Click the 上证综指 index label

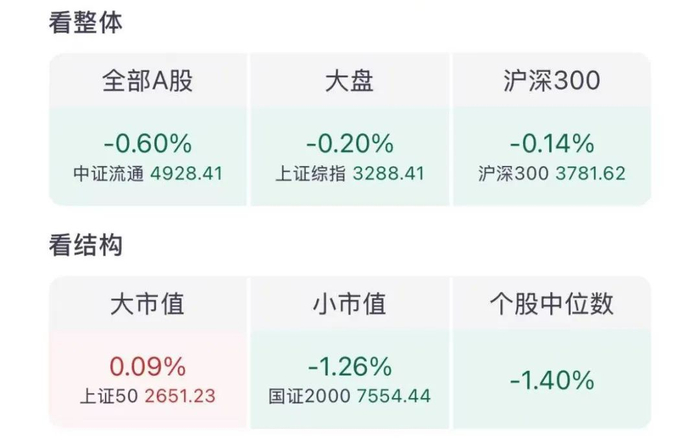tap(311, 173)
